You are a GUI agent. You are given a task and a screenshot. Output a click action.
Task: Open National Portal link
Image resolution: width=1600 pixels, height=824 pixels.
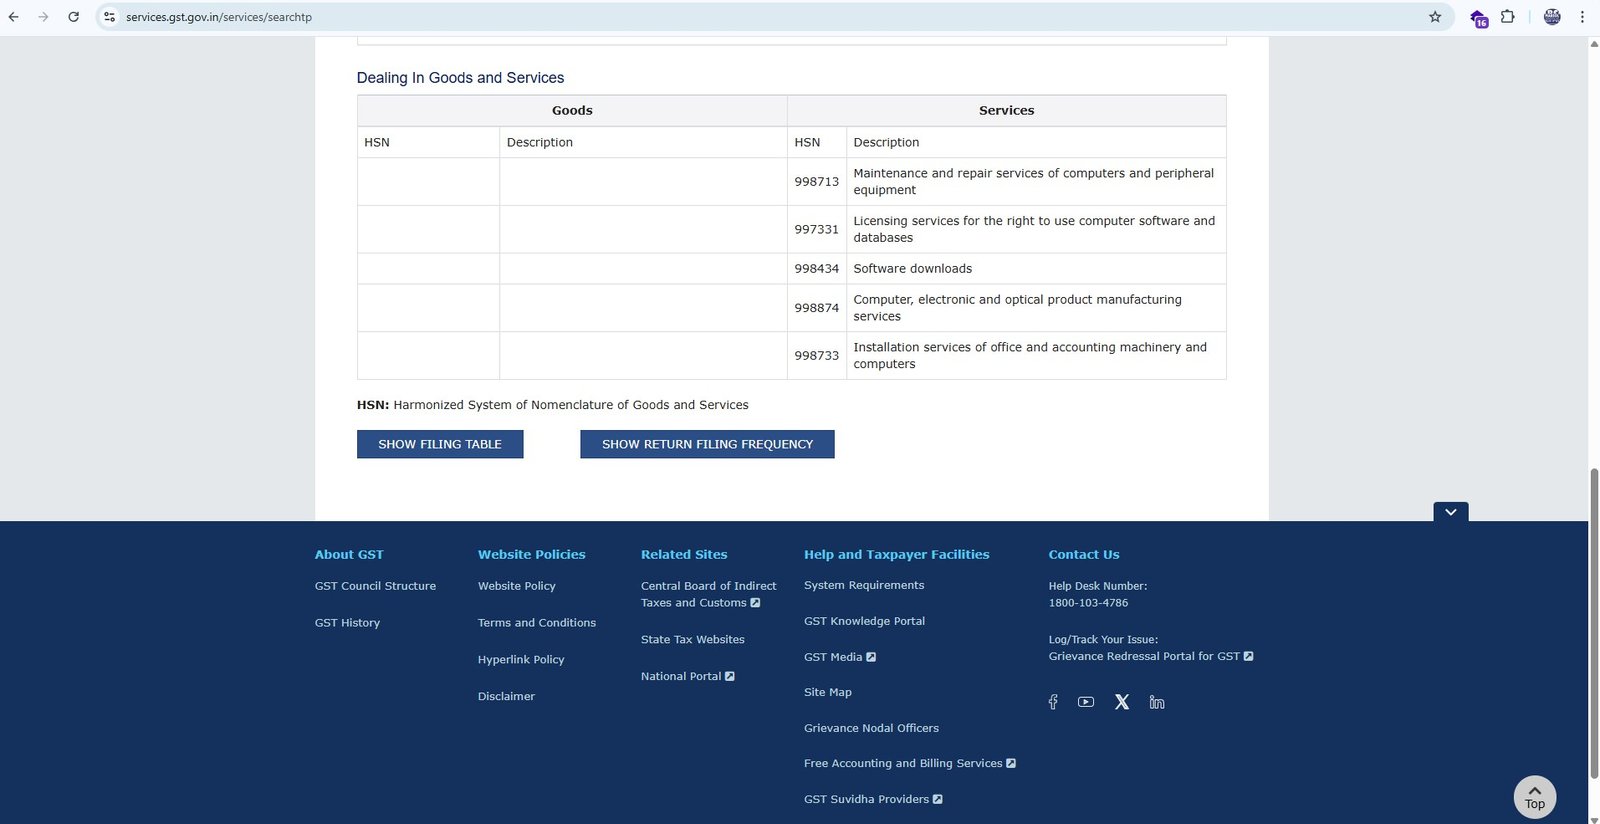(687, 677)
